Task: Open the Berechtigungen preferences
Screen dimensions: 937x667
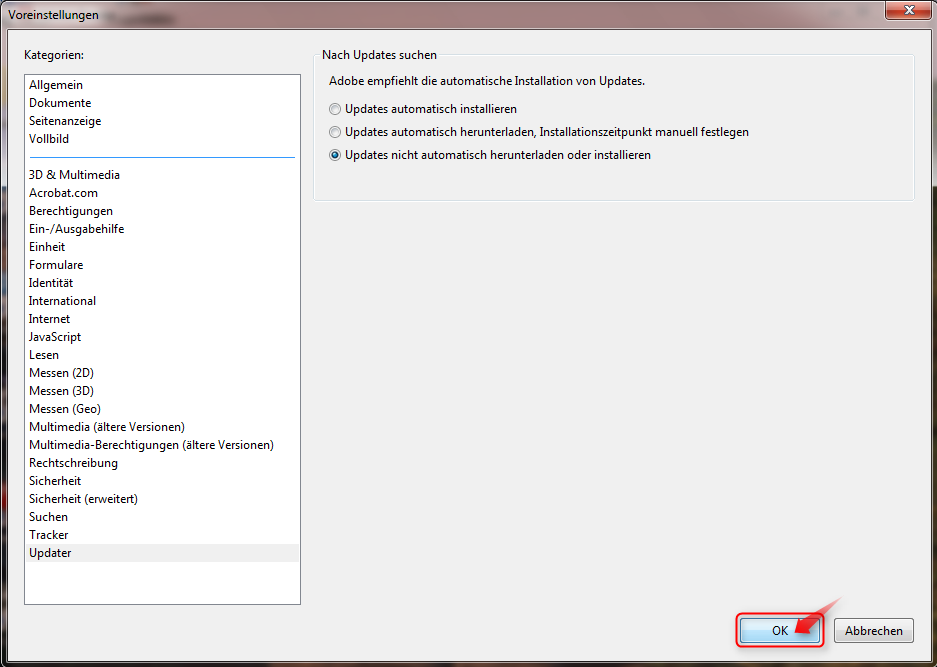Action: (71, 210)
